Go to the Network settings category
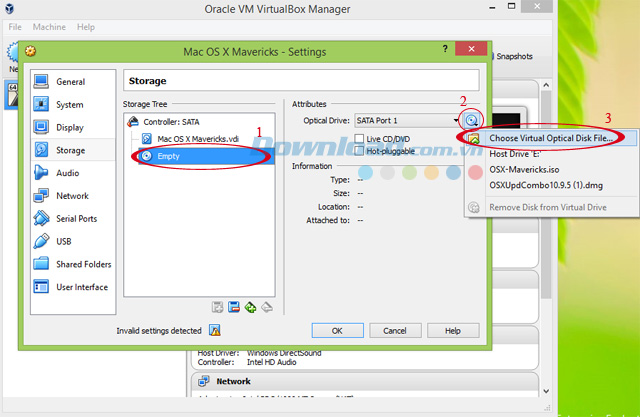The height and width of the screenshot is (417, 640). (x=73, y=196)
